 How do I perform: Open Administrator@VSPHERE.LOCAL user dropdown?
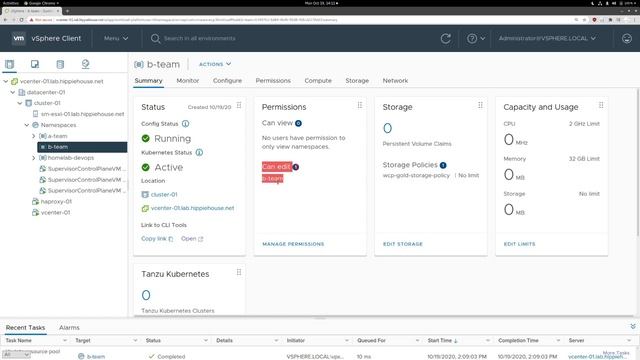(547, 38)
